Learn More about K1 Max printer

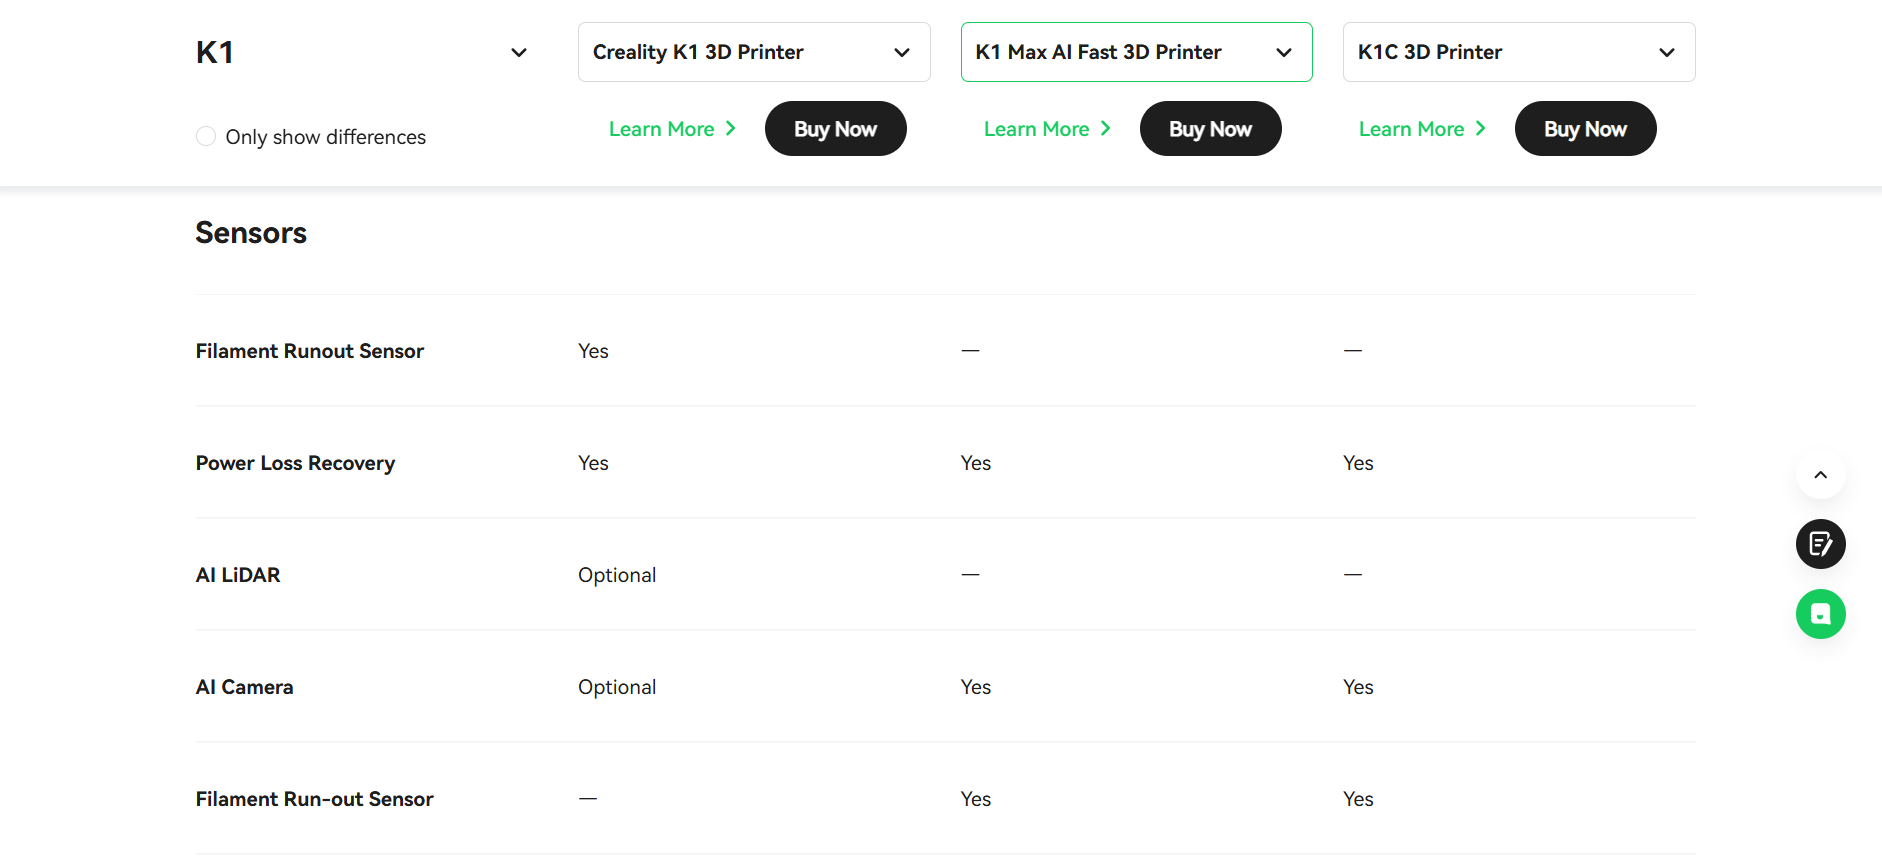pos(1037,129)
